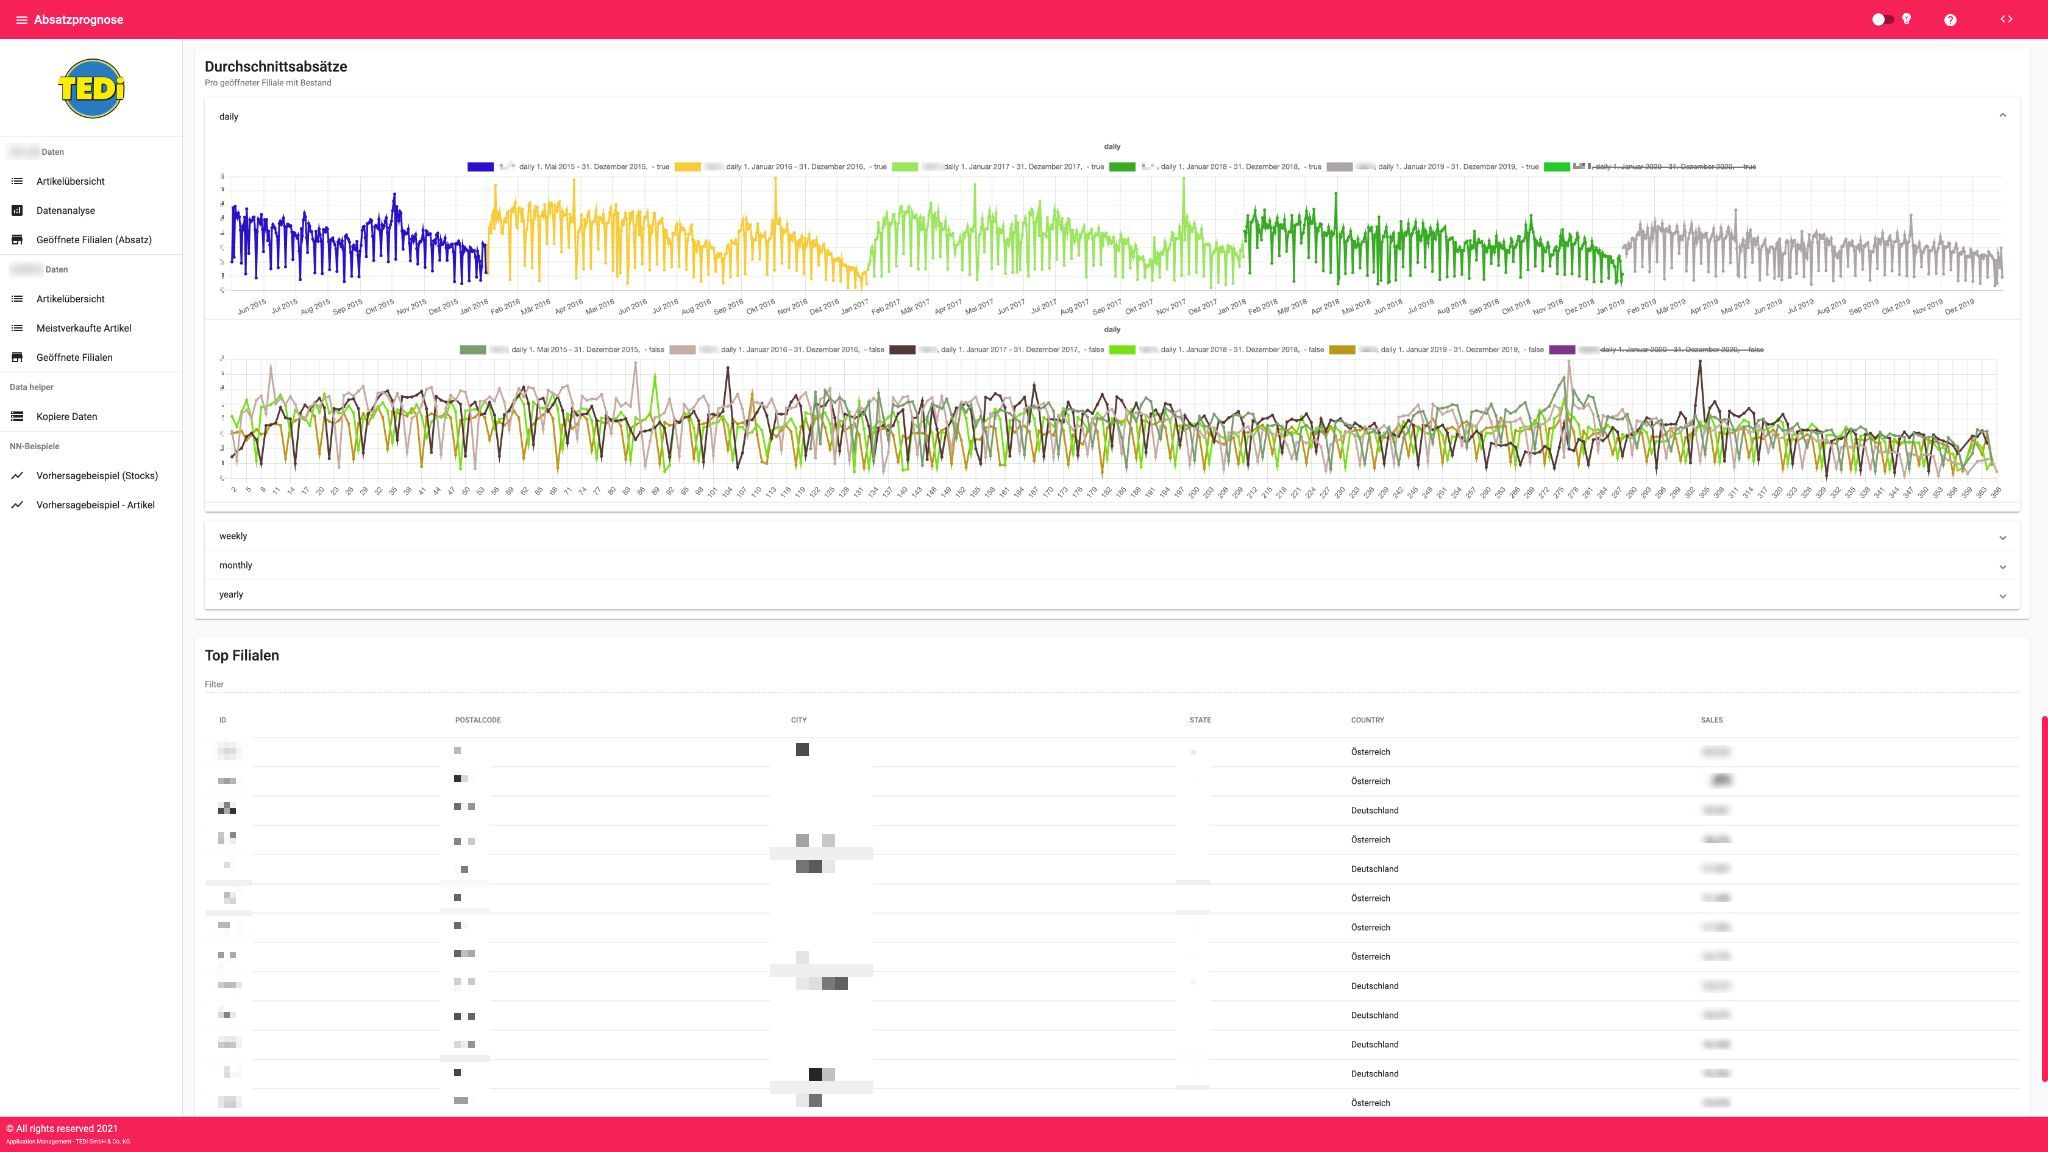Open the hamburger navigation menu
This screenshot has height=1152, width=2048.
click(x=21, y=20)
